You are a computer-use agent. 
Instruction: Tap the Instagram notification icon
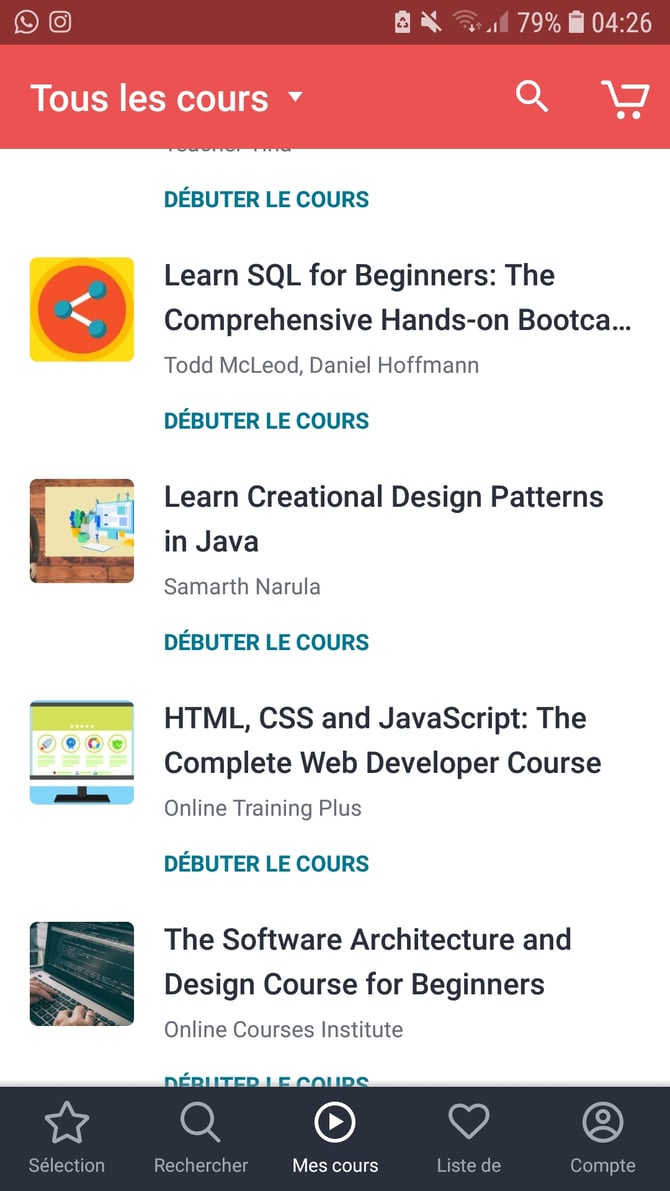click(61, 22)
